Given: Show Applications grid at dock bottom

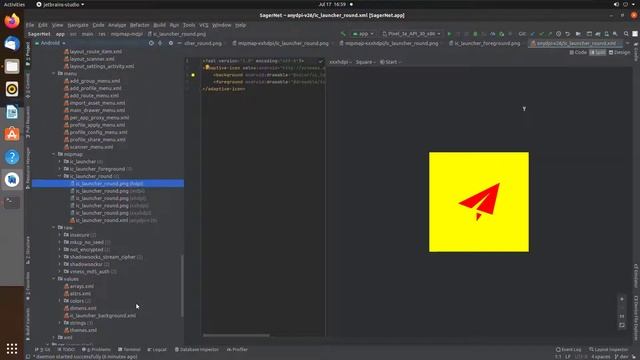Looking at the screenshot, I should (12, 348).
